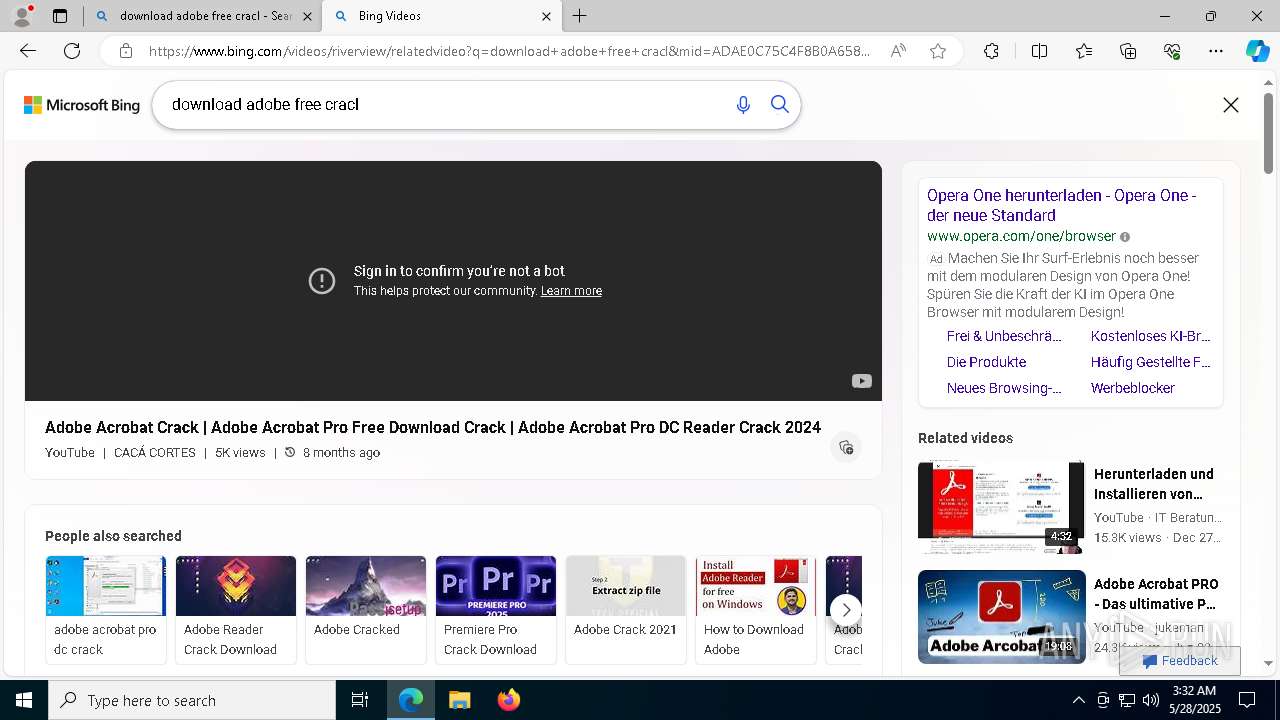Open 'Opera One herunterladen' ad headline
The width and height of the screenshot is (1280, 720).
pos(1062,205)
